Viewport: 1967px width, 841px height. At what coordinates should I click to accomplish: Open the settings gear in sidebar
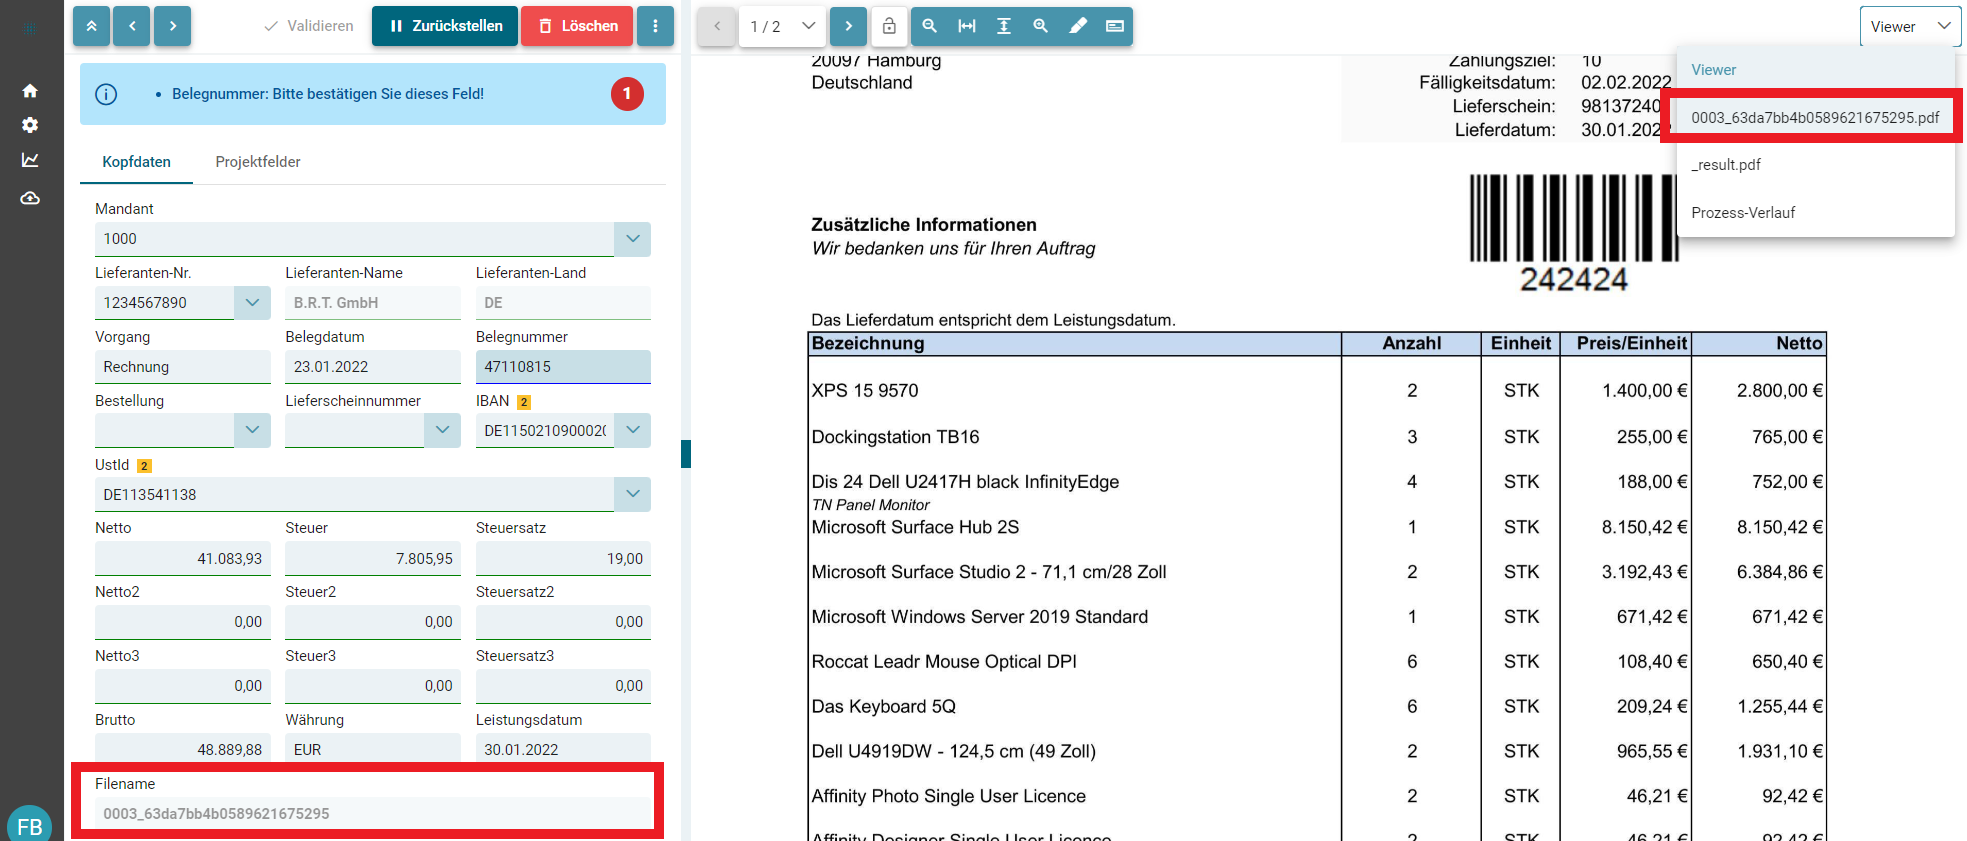click(30, 125)
